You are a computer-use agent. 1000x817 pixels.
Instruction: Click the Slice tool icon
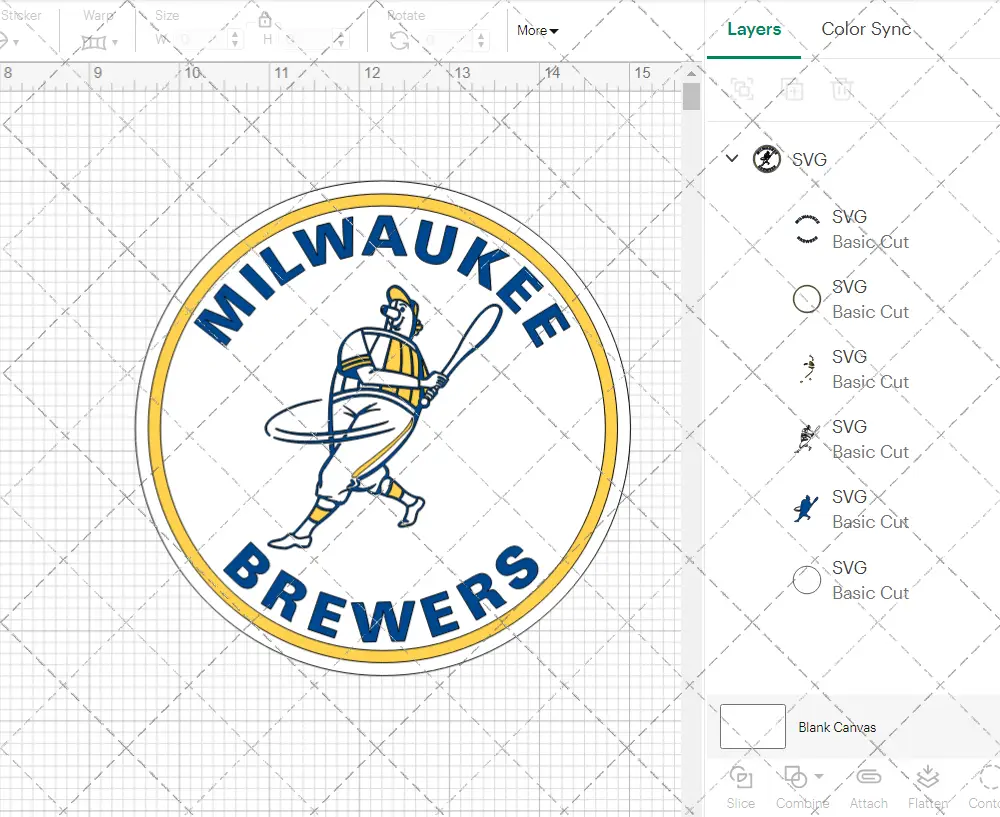tap(740, 777)
